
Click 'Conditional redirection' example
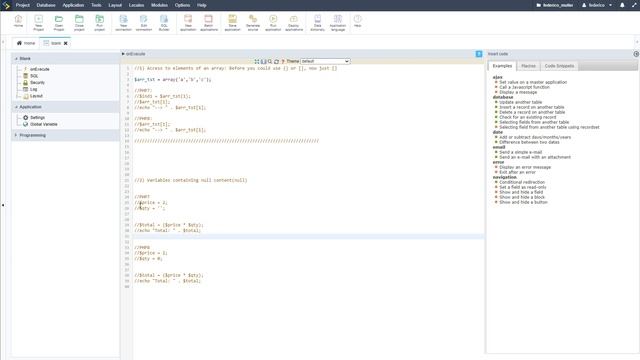[x=522, y=182]
